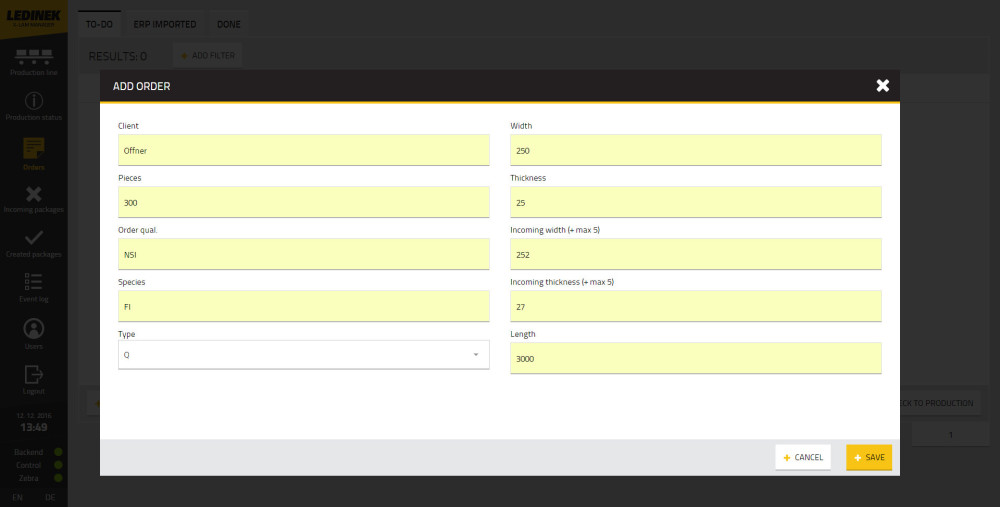Switch language to DE
This screenshot has height=507, width=1000.
point(50,497)
